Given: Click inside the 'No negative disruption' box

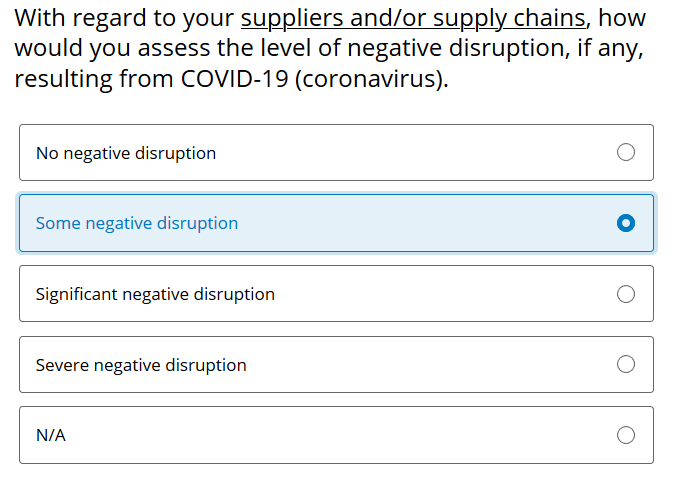Looking at the screenshot, I should point(337,153).
